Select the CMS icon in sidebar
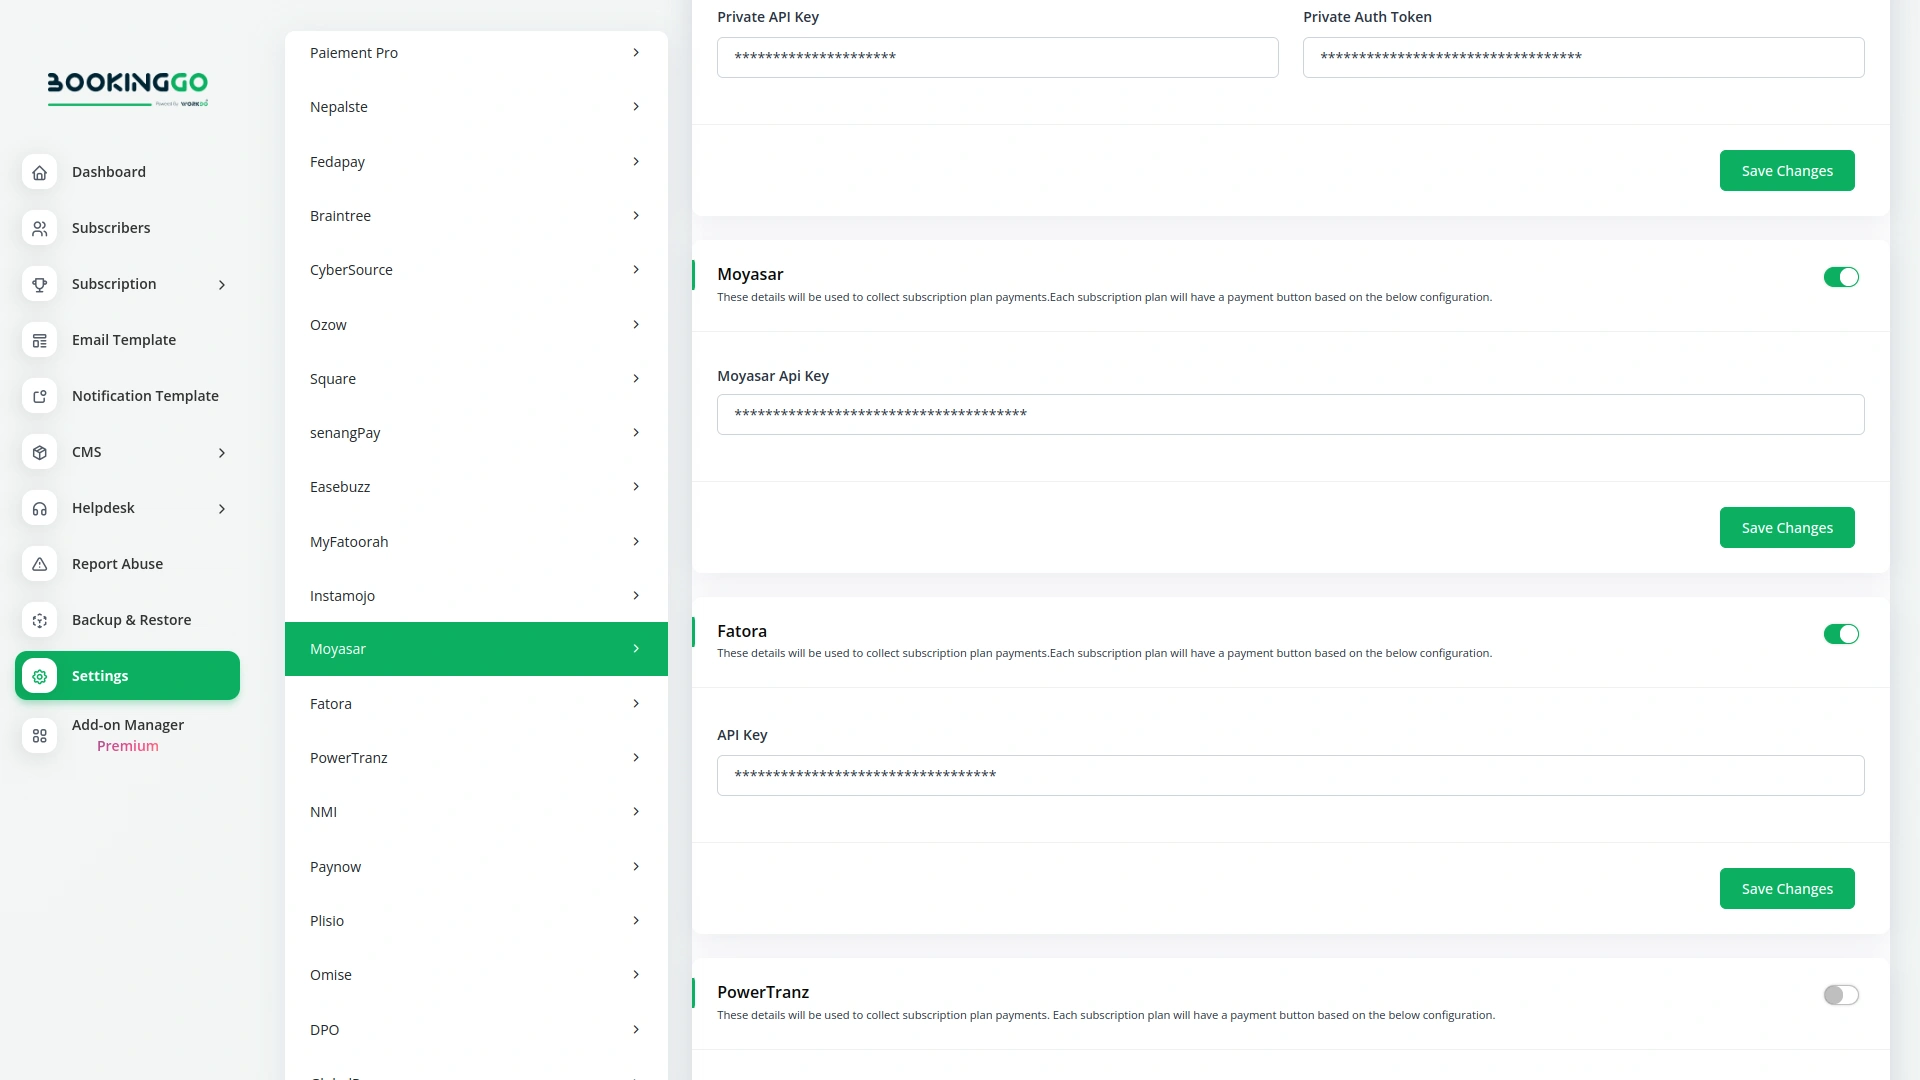The width and height of the screenshot is (1920, 1080). coord(39,452)
